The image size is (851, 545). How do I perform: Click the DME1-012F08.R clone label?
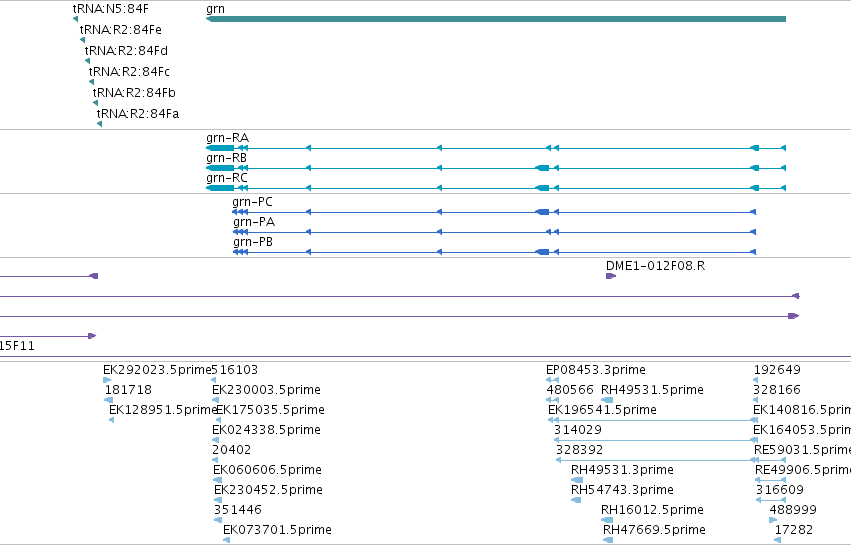pyautogui.click(x=656, y=266)
